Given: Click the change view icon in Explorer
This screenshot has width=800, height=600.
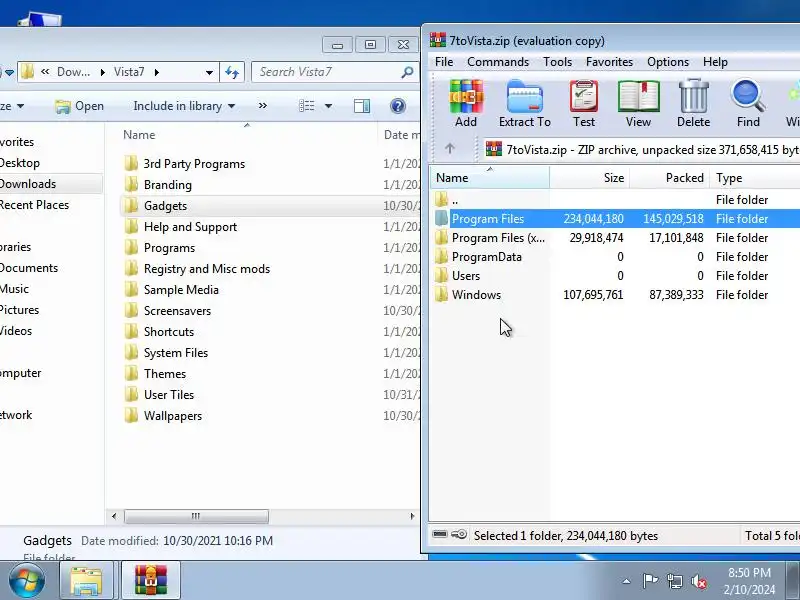Looking at the screenshot, I should click(x=307, y=106).
